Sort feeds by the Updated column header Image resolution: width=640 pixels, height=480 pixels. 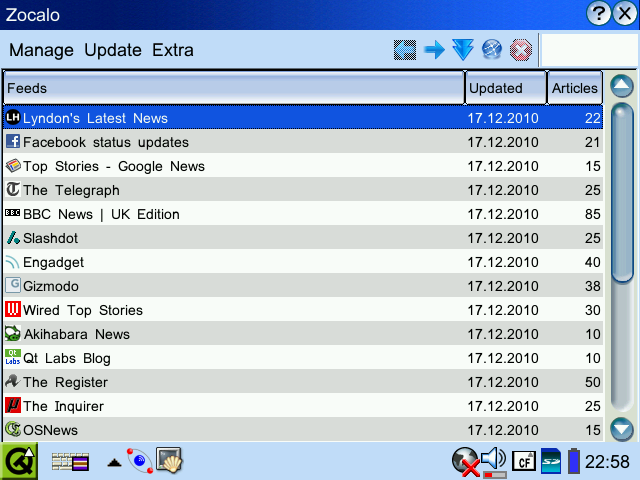pyautogui.click(x=506, y=88)
